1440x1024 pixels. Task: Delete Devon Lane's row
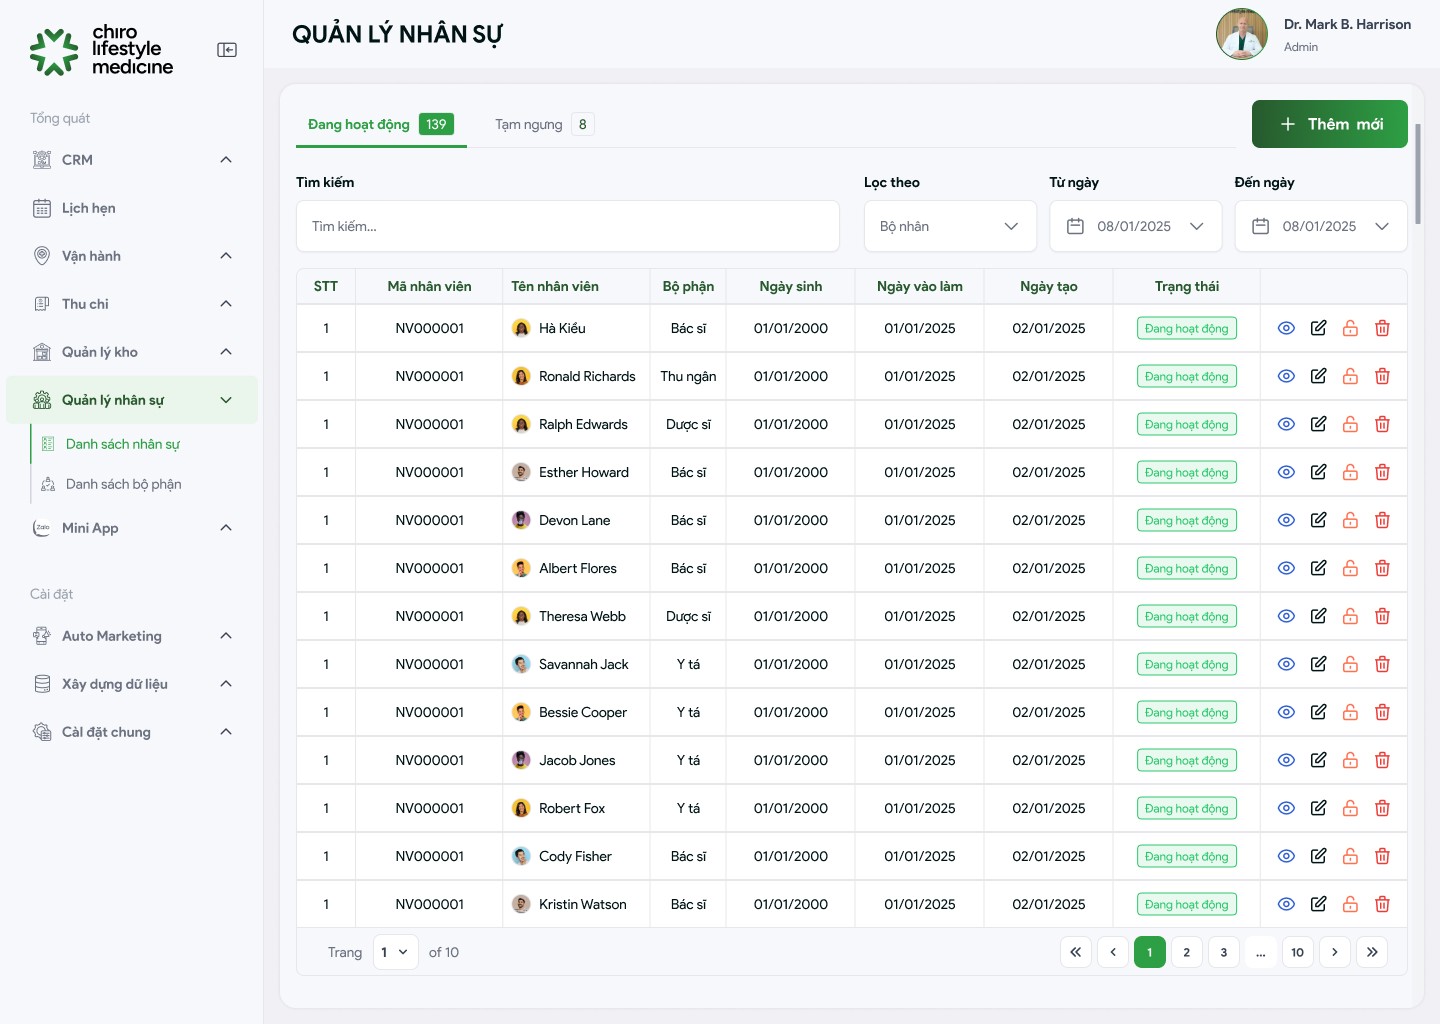1382,520
